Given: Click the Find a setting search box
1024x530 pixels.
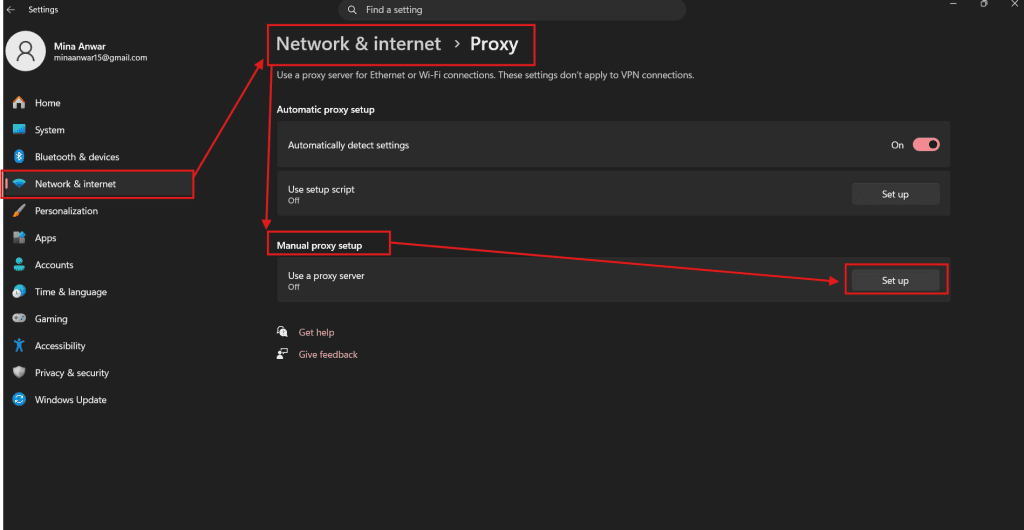Looking at the screenshot, I should click(512, 10).
